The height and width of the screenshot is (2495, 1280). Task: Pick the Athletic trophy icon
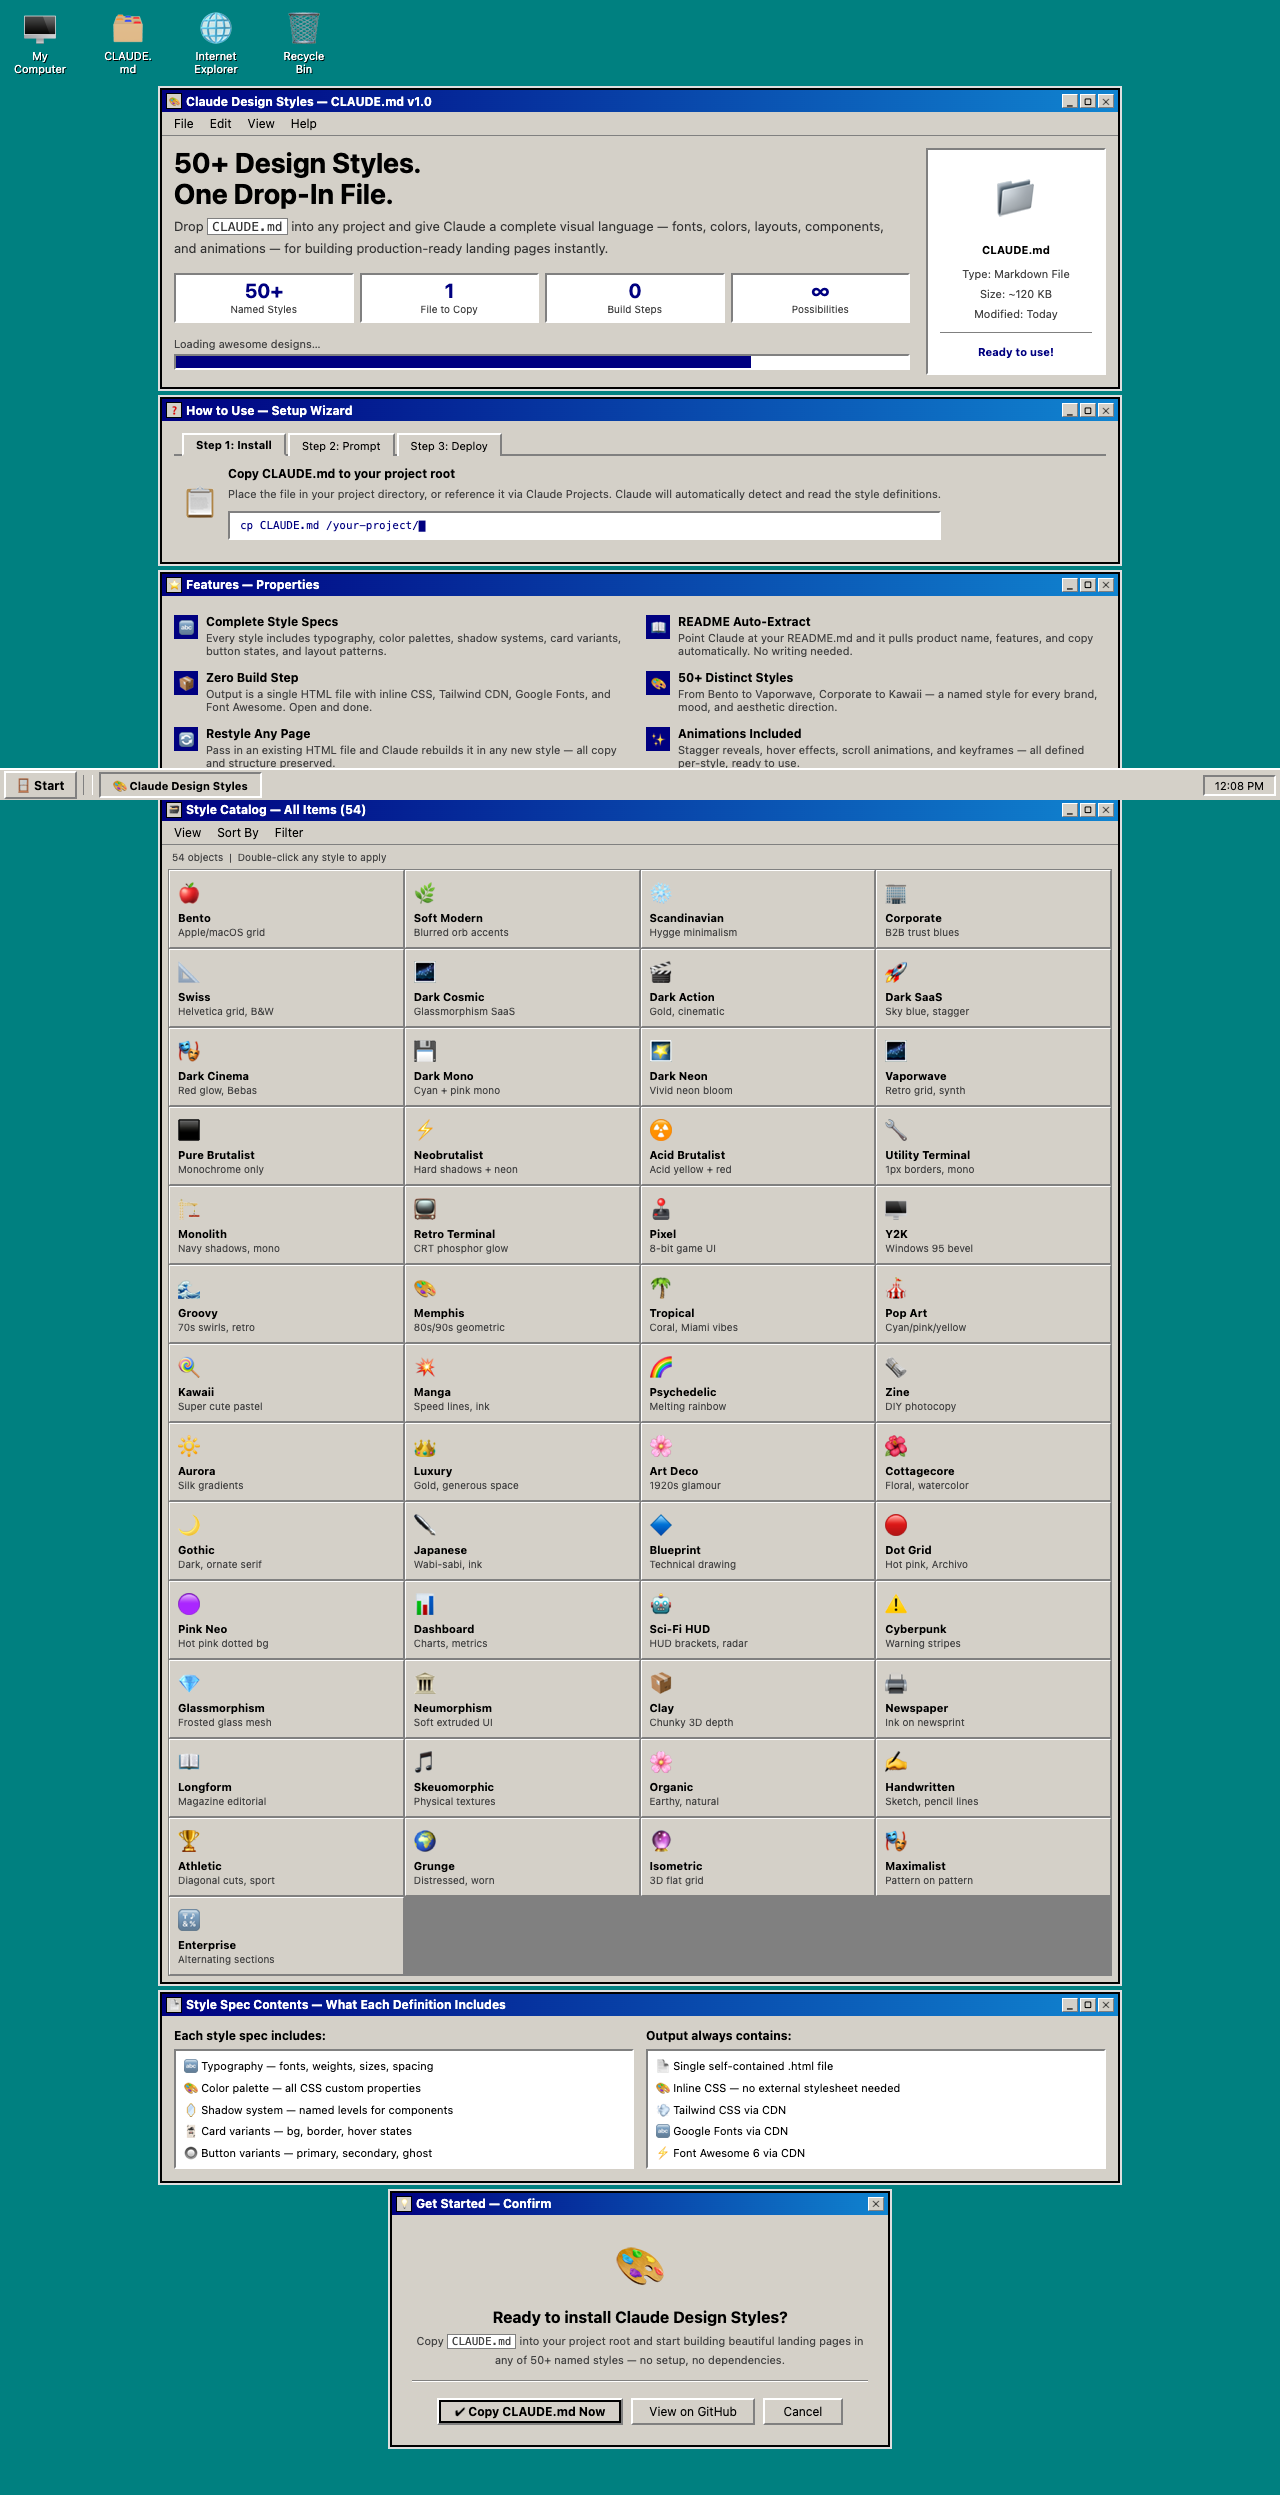click(x=189, y=1841)
